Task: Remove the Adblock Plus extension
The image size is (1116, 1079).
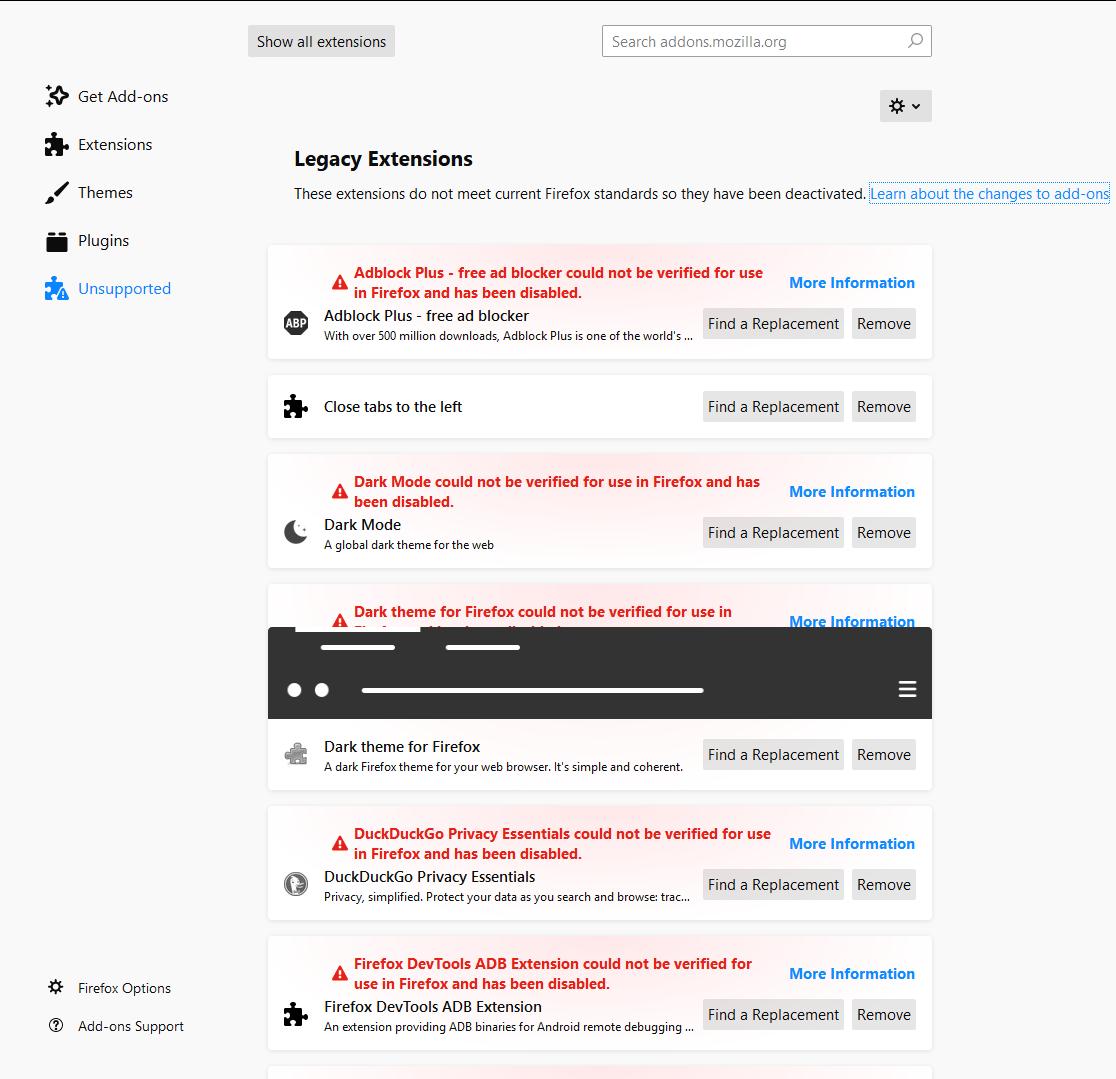Action: tap(883, 323)
